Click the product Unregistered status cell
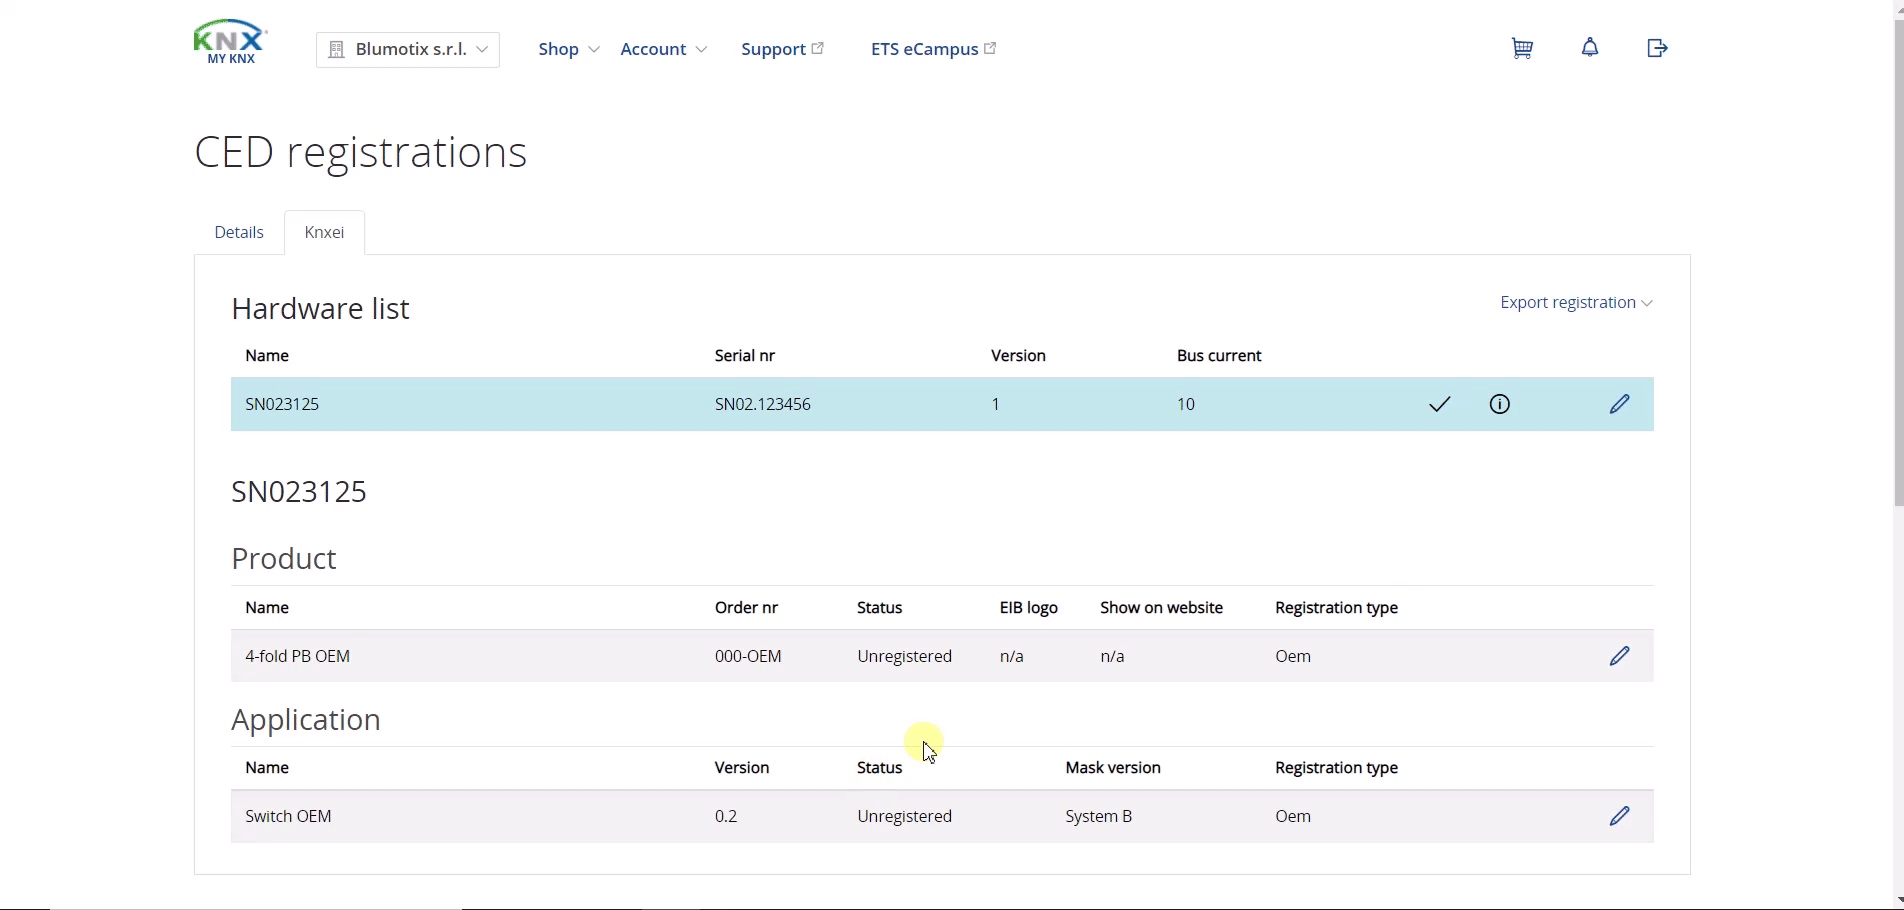 pos(904,656)
